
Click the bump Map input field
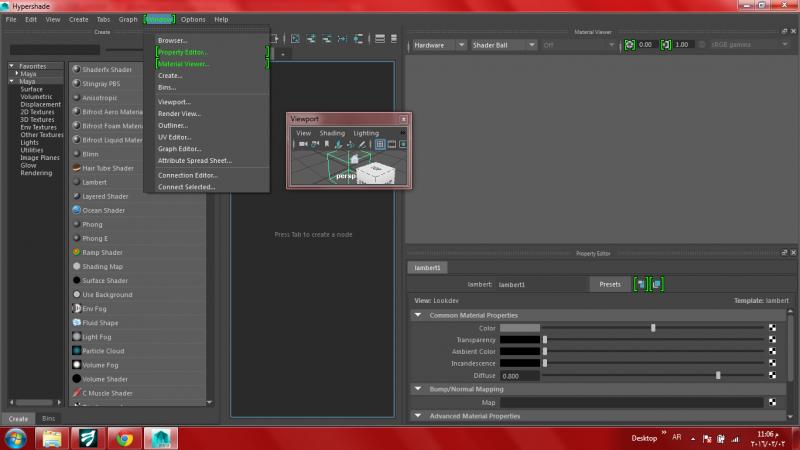pos(631,403)
